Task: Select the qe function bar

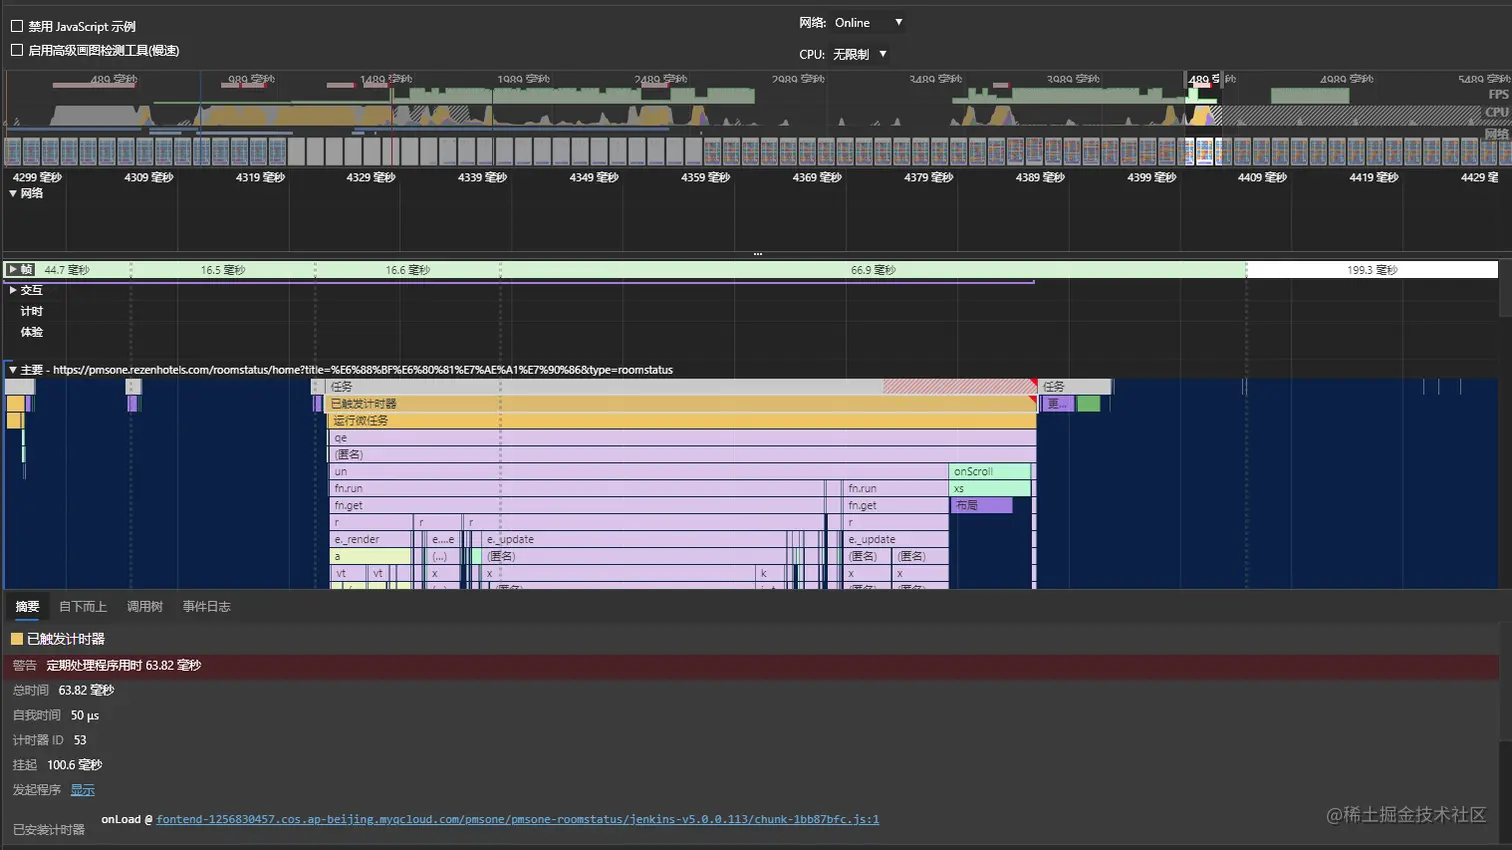Action: pyautogui.click(x=682, y=437)
